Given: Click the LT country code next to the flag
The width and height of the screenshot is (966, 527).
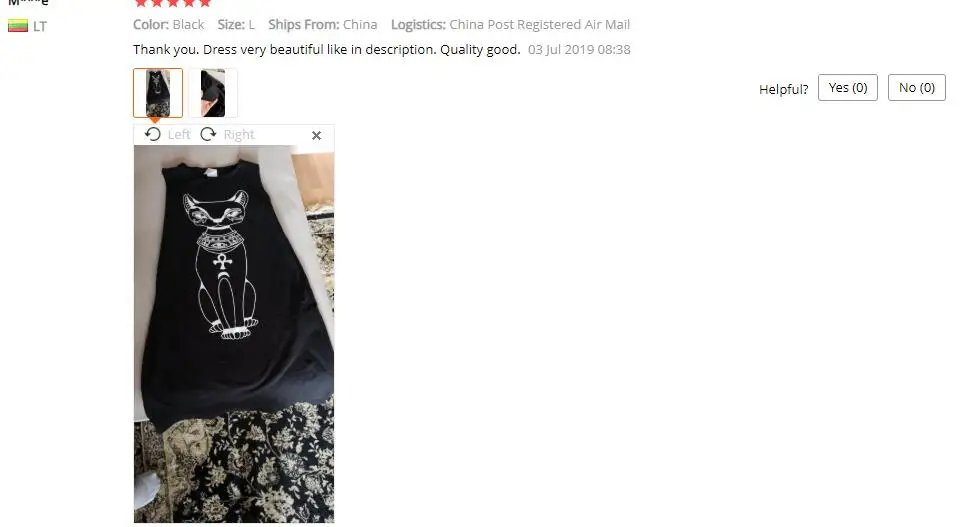Looking at the screenshot, I should click(40, 27).
